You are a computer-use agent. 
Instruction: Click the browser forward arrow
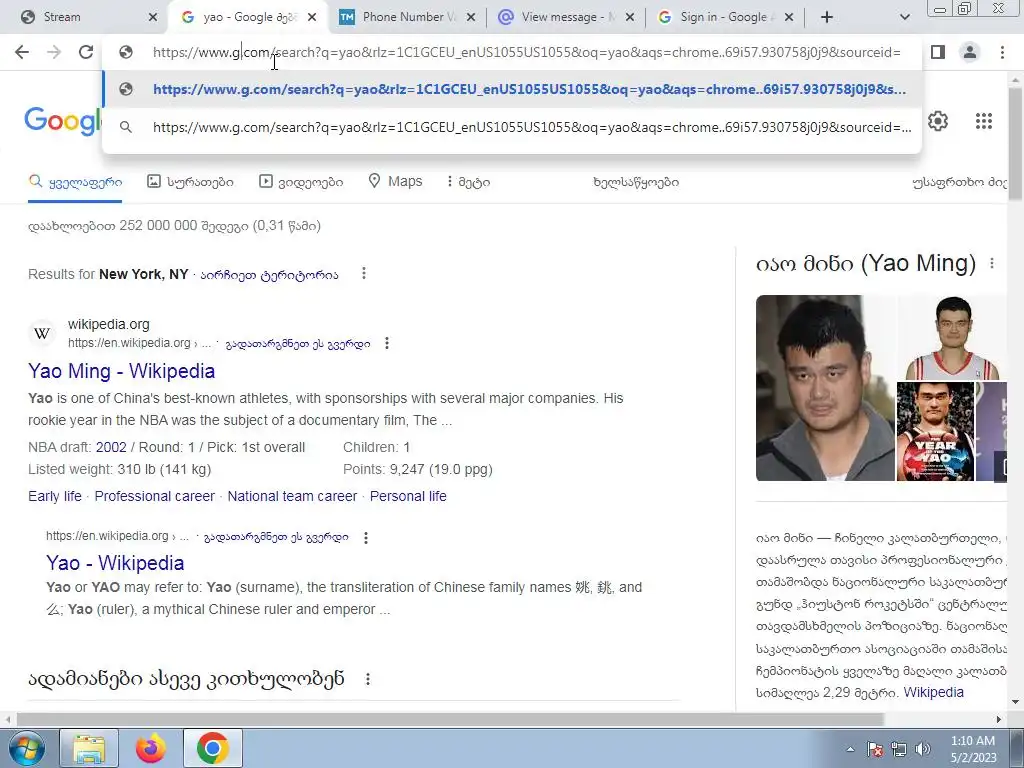(54, 52)
